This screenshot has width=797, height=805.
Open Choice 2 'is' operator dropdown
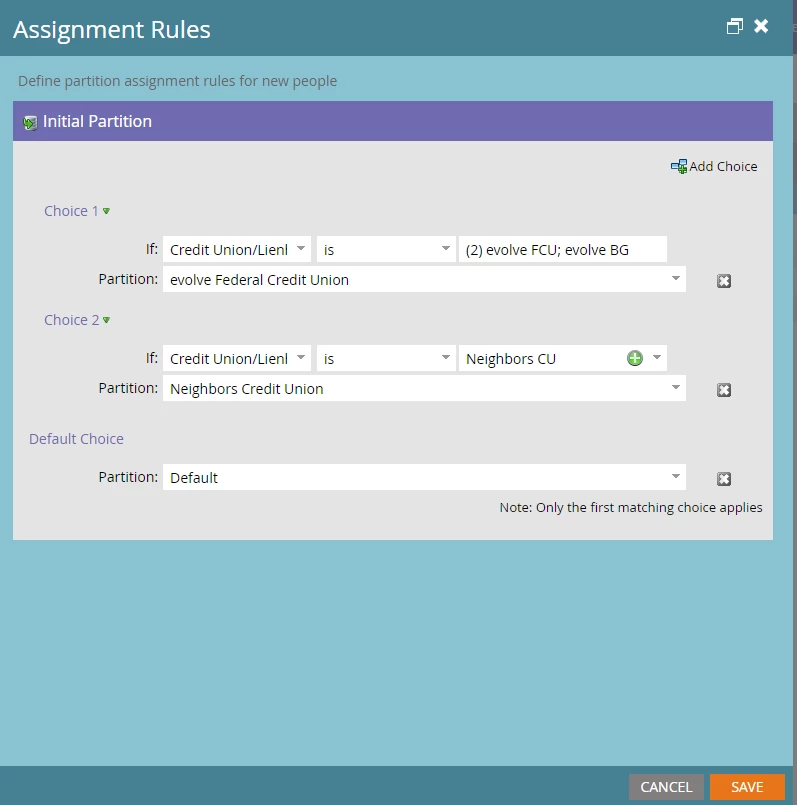click(445, 357)
